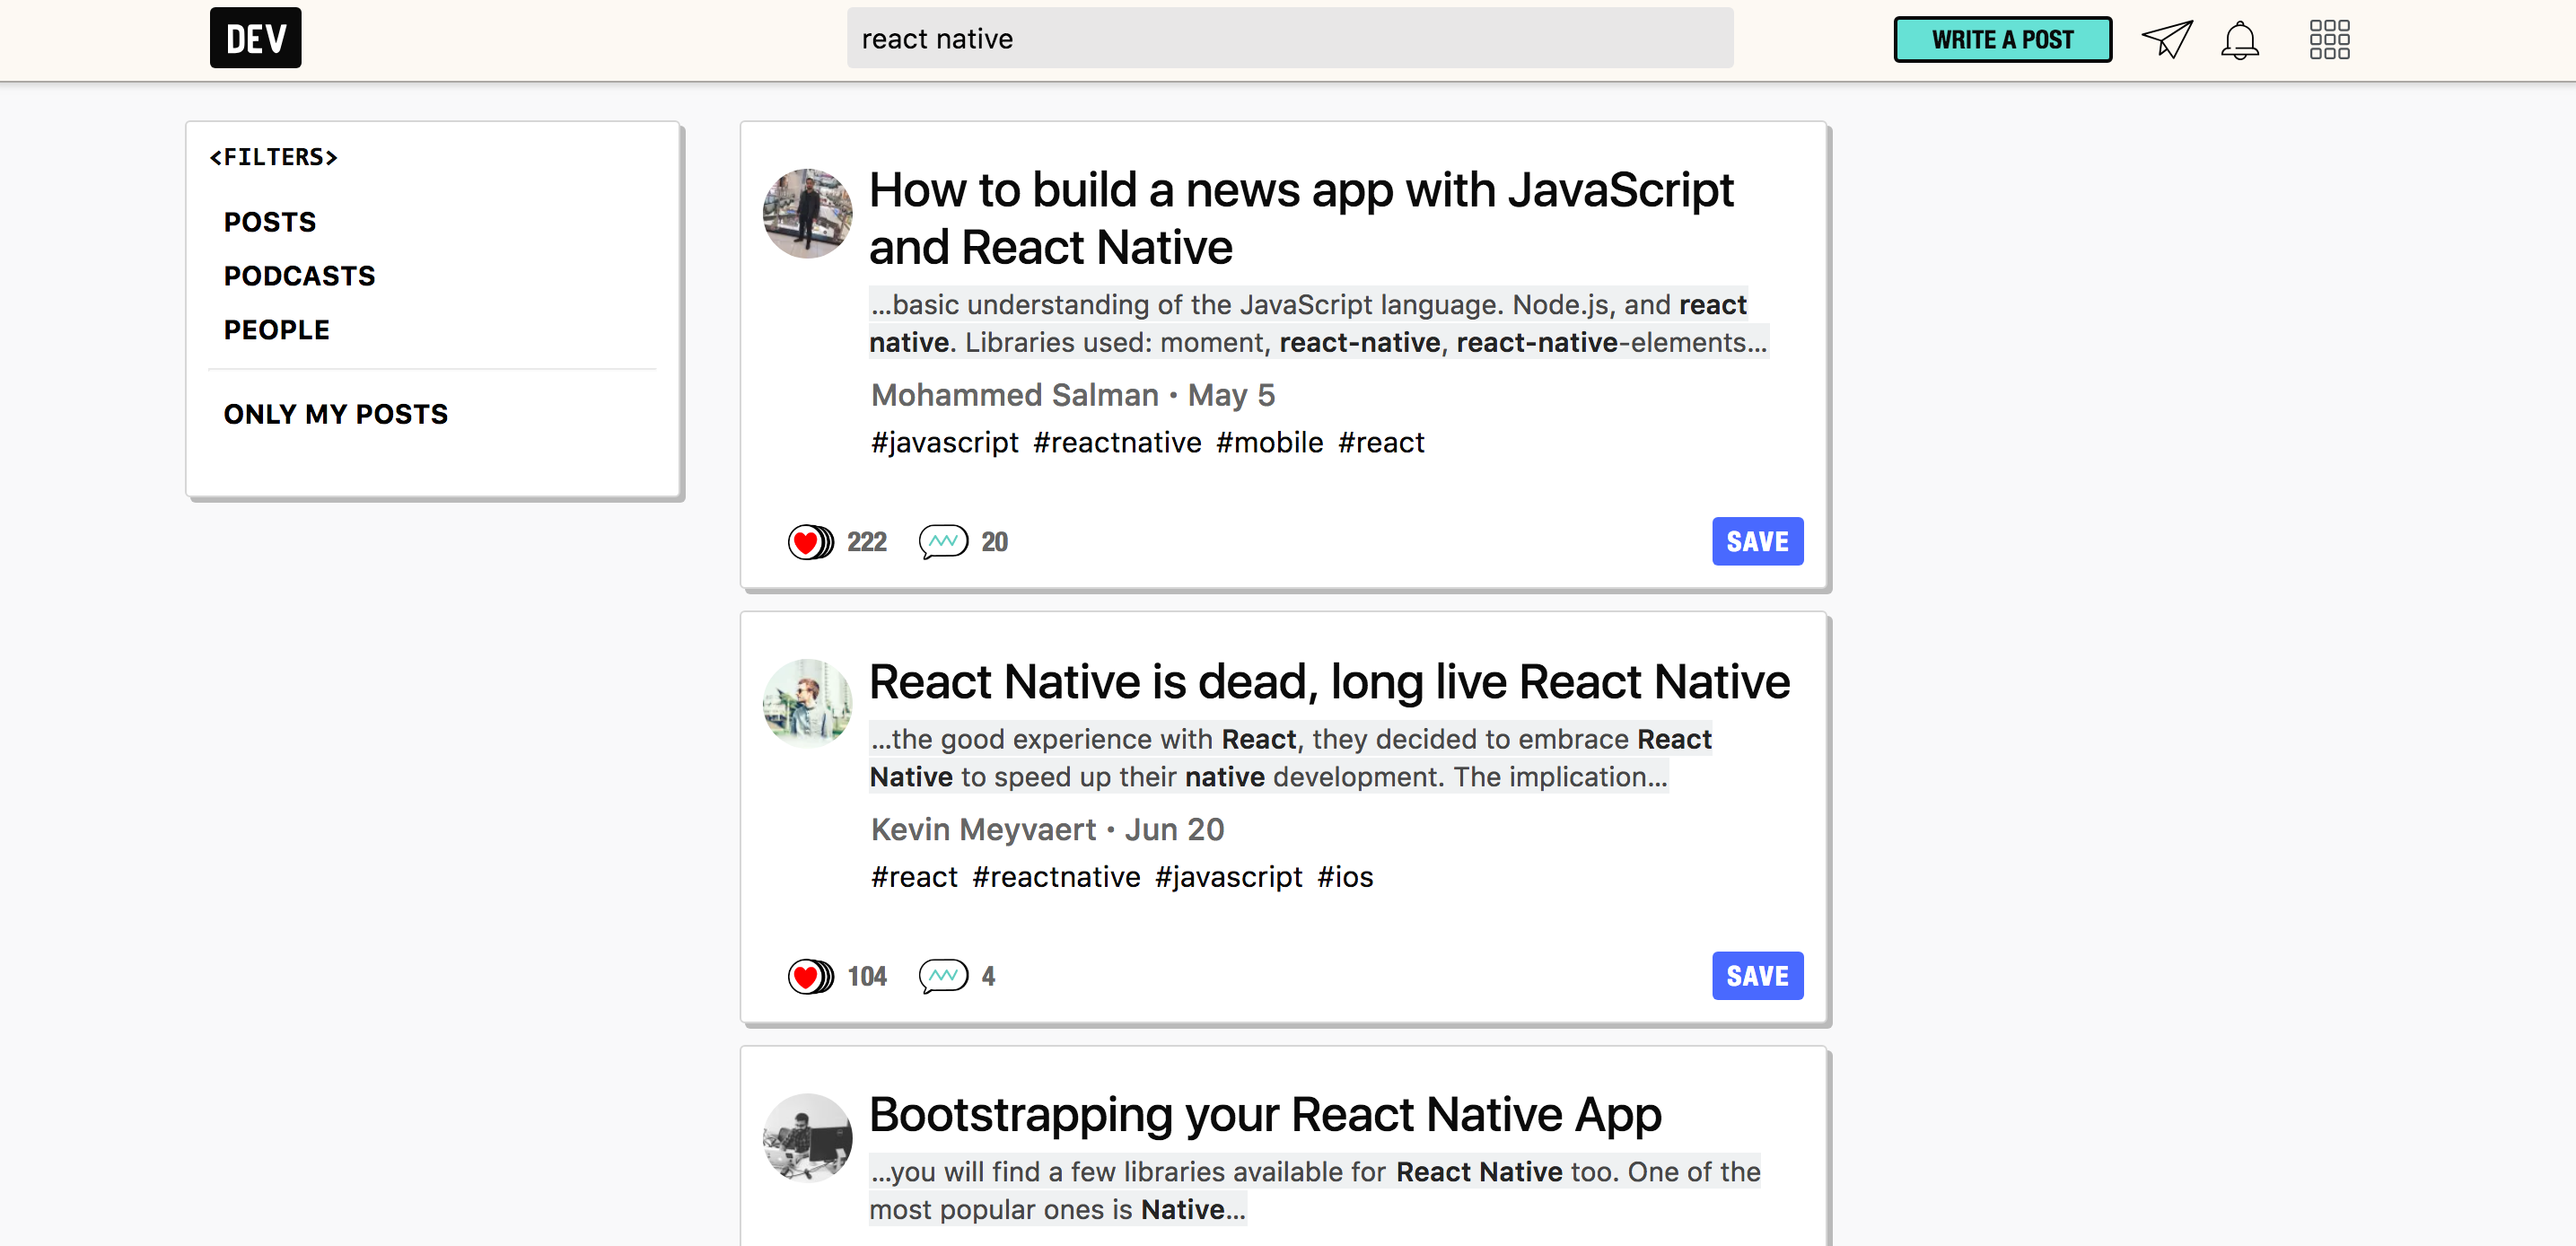Click #javascript tag on Kevin Meyvaert's post
This screenshot has width=2576, height=1246.
1228,877
